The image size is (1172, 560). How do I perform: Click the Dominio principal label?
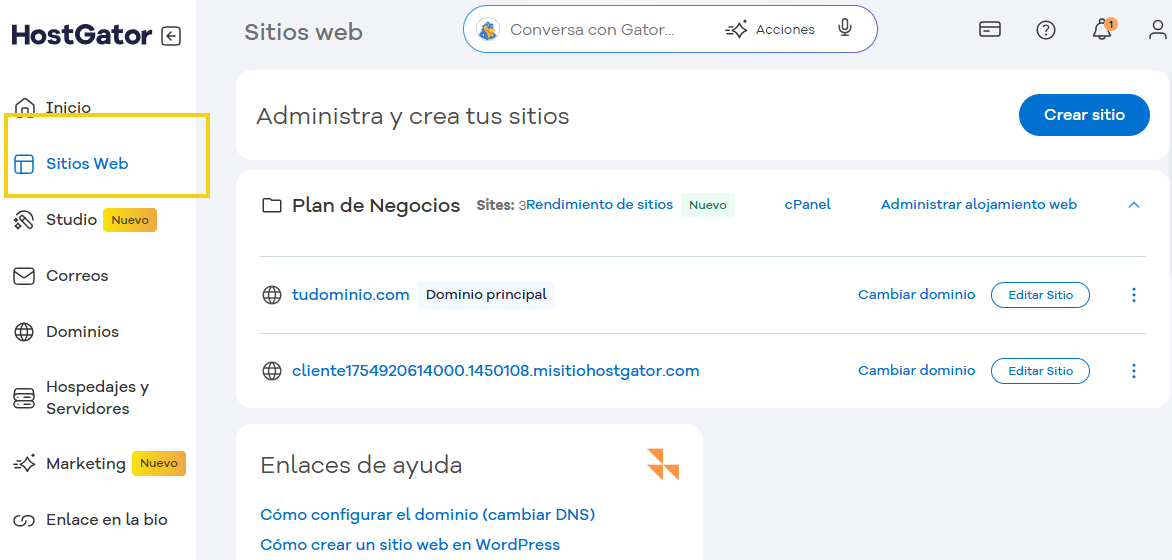(486, 295)
